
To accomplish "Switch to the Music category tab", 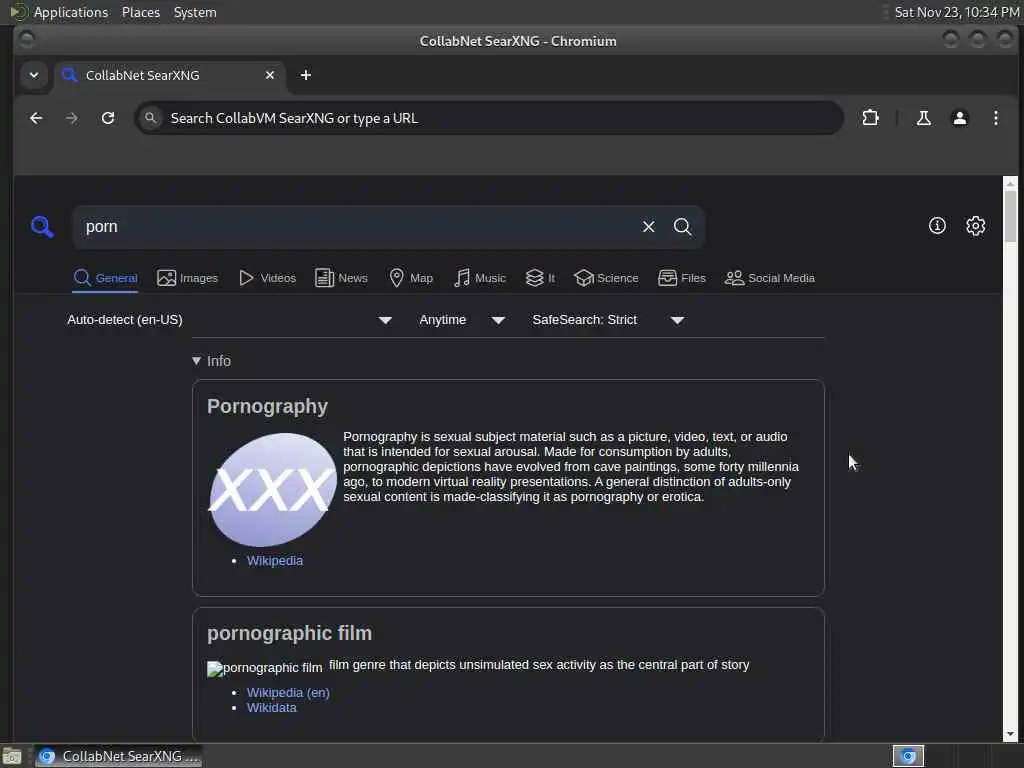I will click(x=480, y=278).
